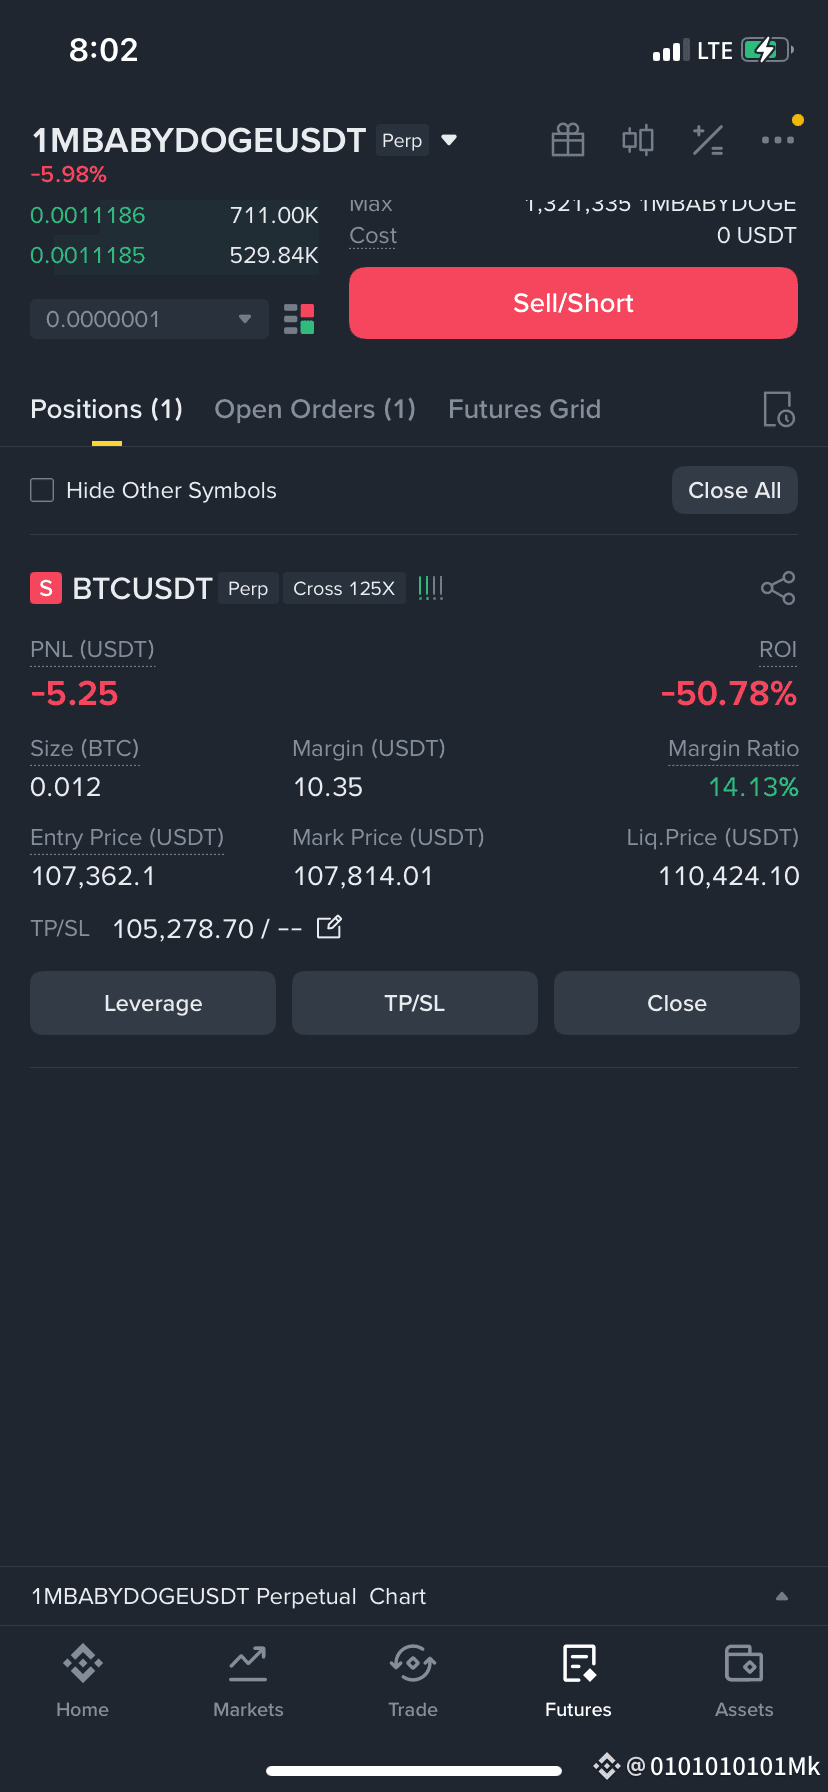Expand the 1MBABYDOGEUSDT symbol selector arrow
828x1792 pixels.
tap(449, 140)
